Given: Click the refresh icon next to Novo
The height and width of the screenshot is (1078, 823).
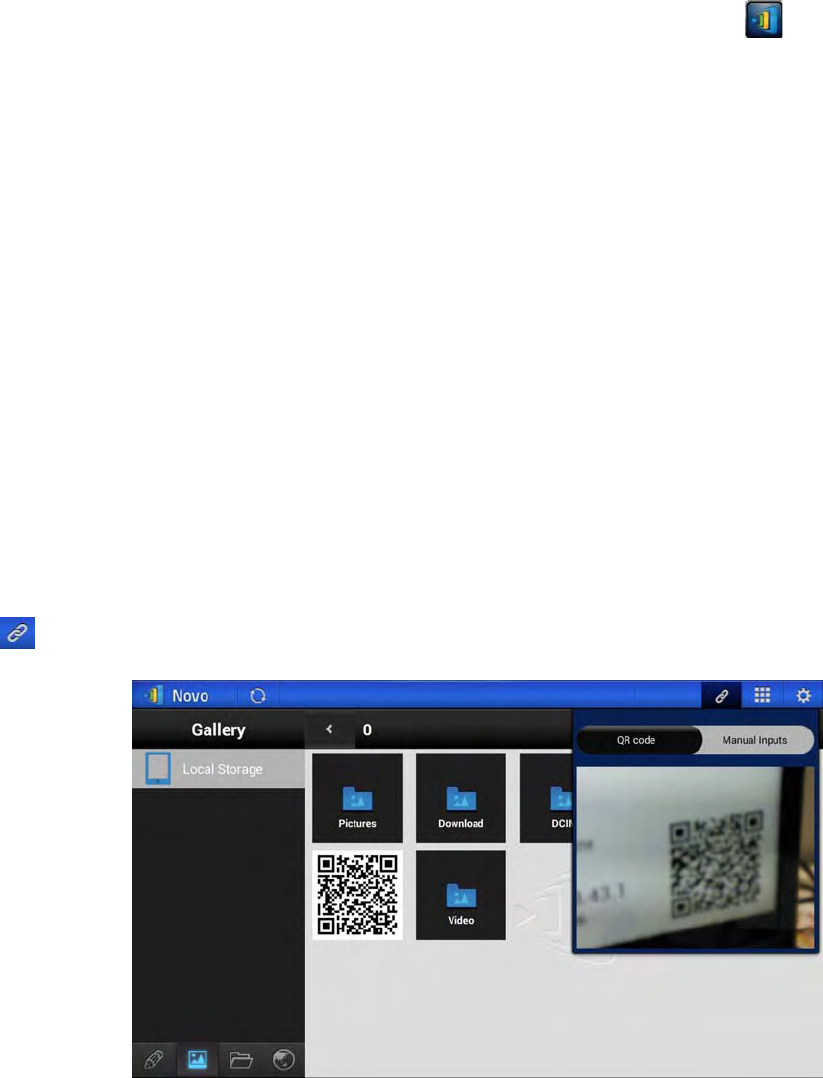Looking at the screenshot, I should coord(258,695).
